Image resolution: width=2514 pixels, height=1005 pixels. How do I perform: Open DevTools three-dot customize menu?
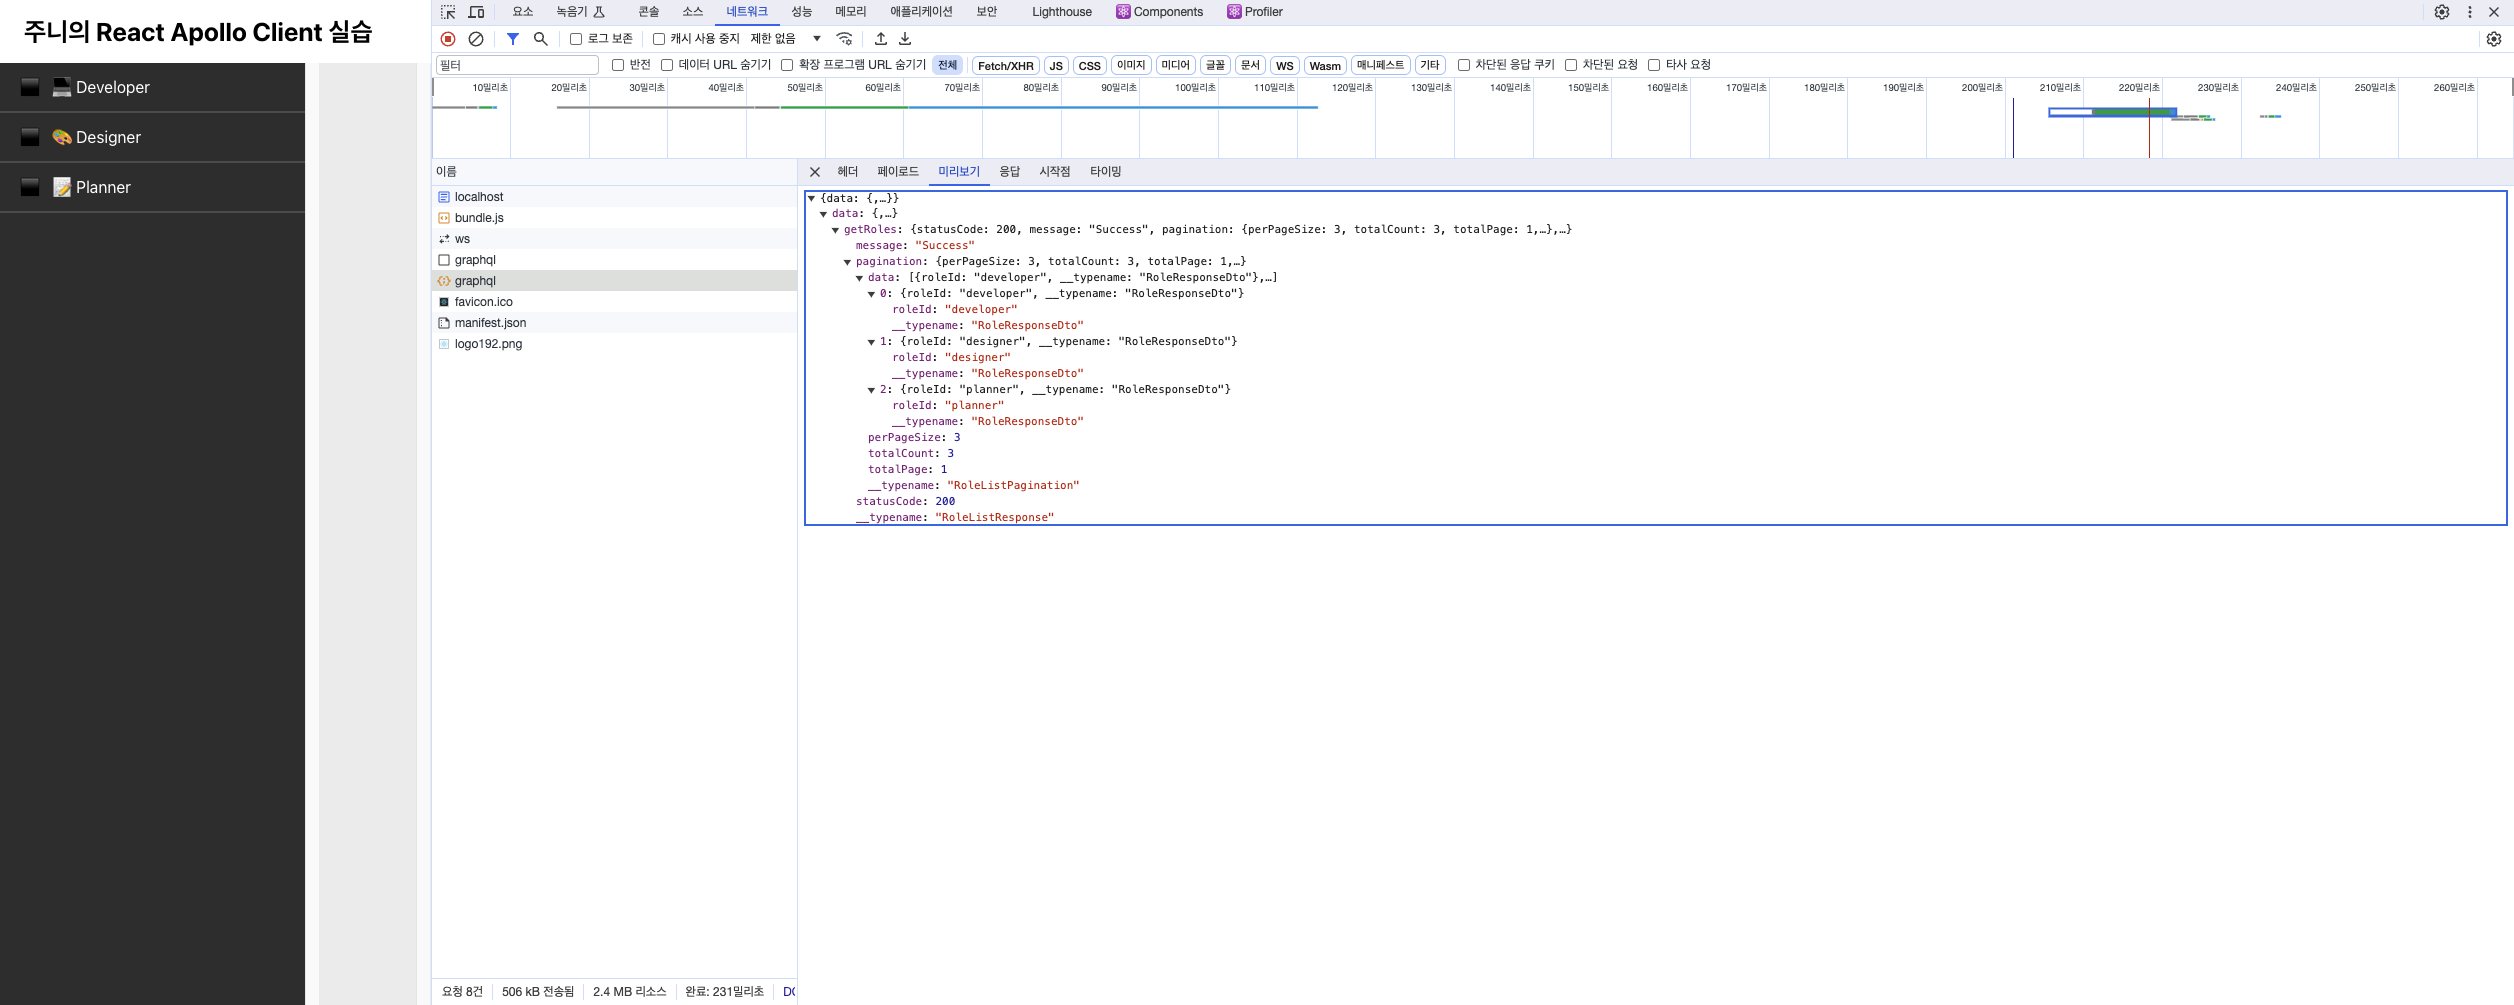[x=2470, y=12]
